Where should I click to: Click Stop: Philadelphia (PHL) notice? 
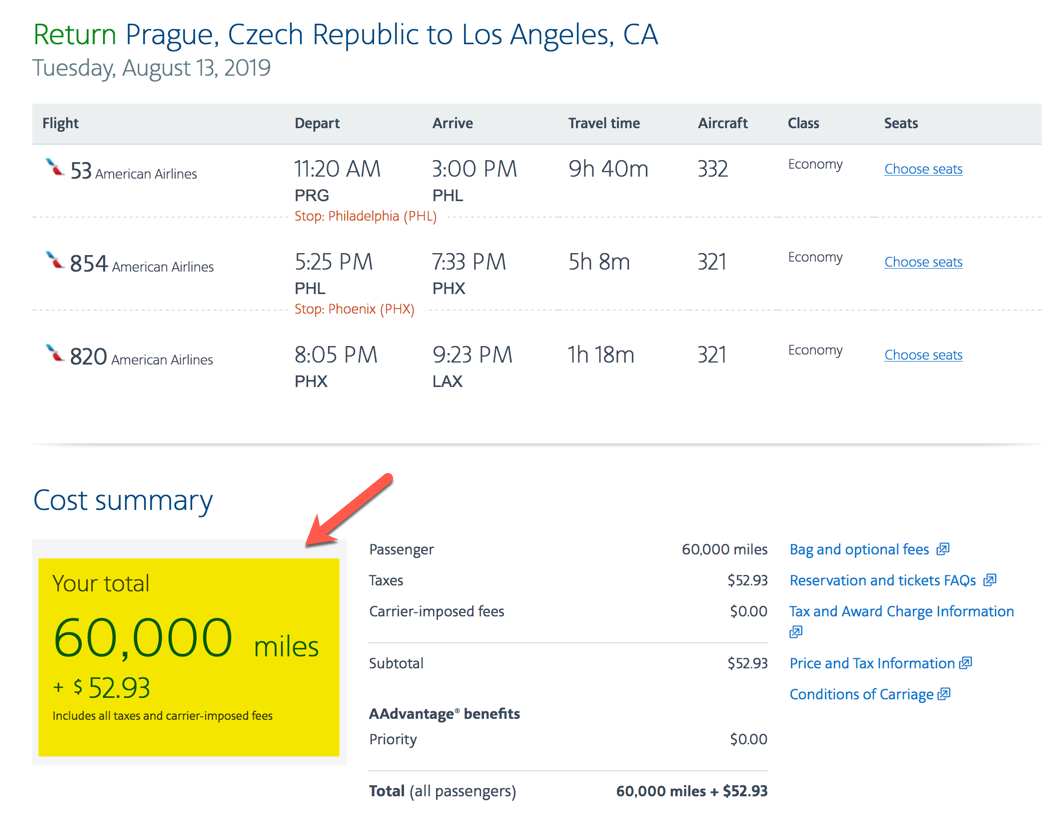[365, 216]
